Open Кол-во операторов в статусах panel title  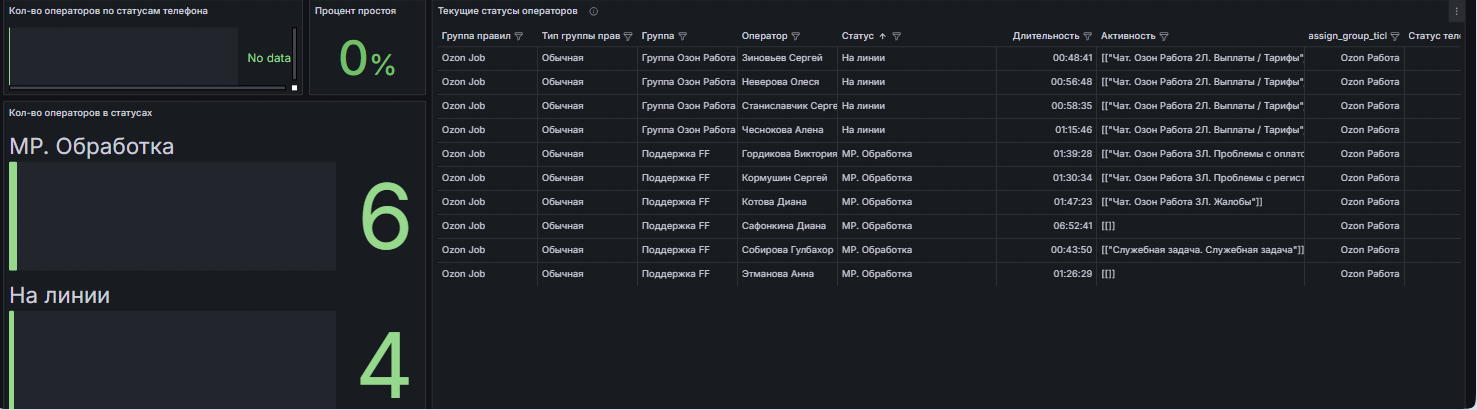pos(80,113)
